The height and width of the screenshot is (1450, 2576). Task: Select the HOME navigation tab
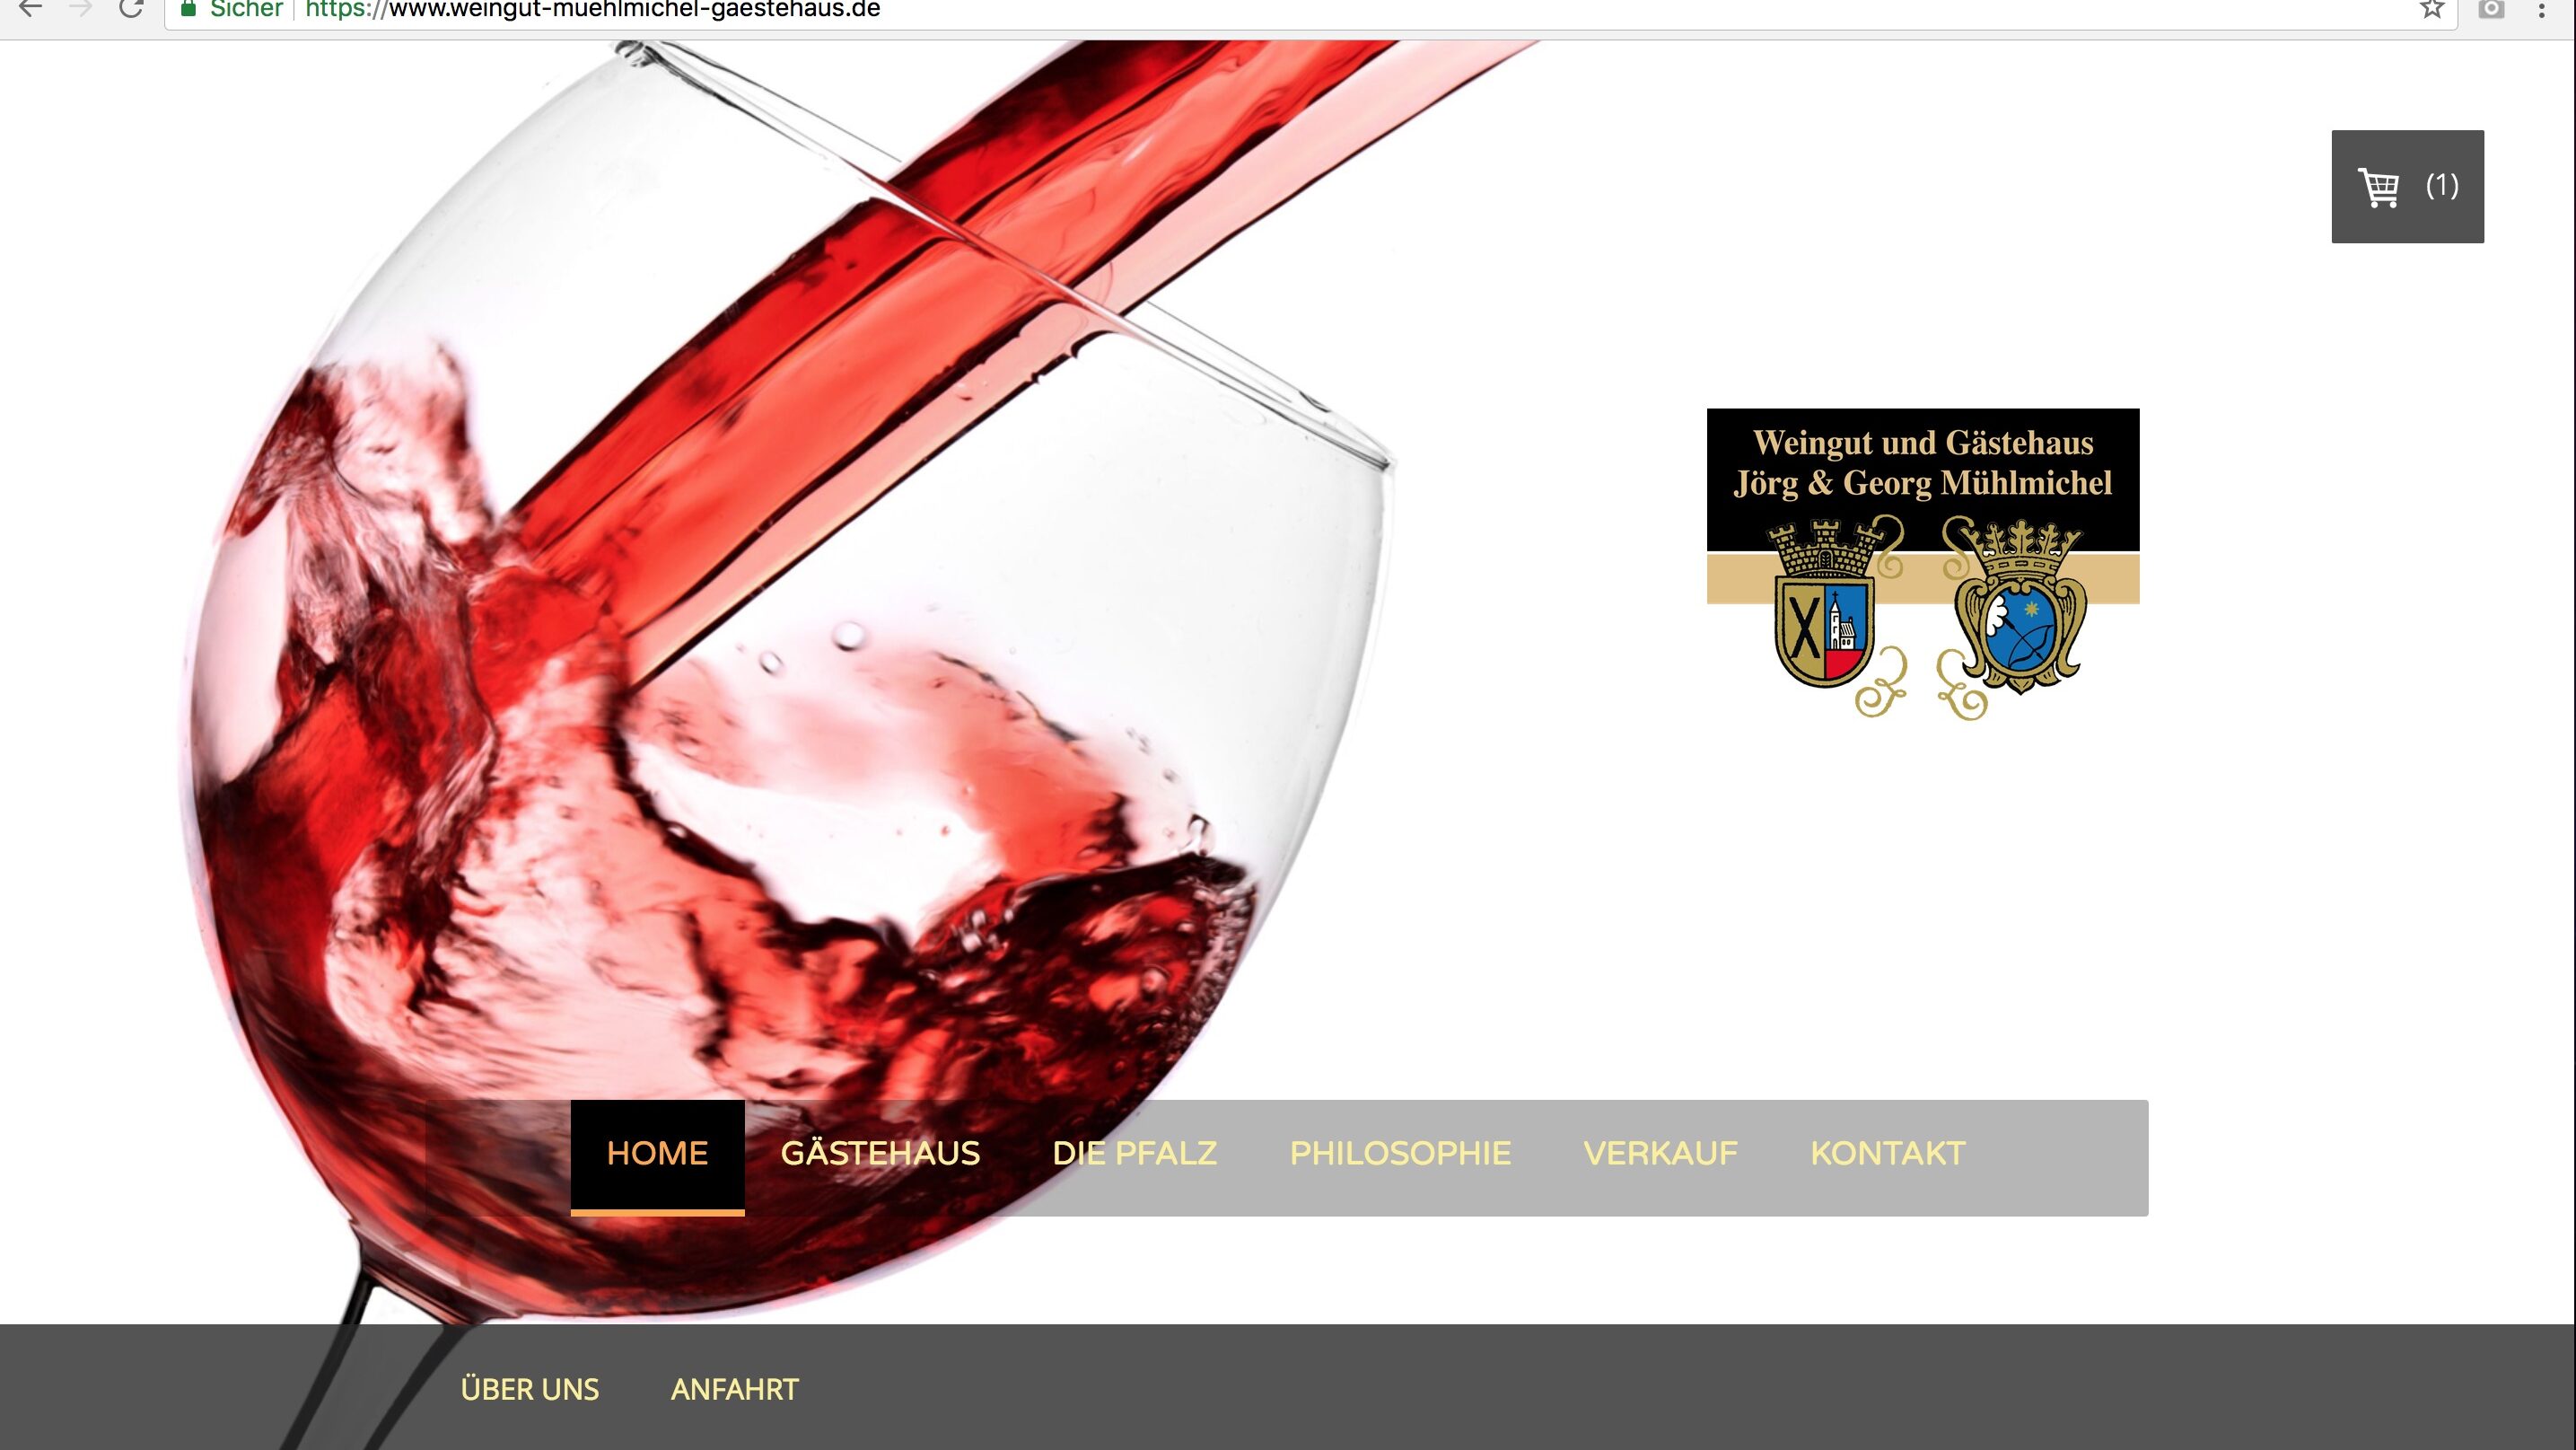[x=657, y=1155]
